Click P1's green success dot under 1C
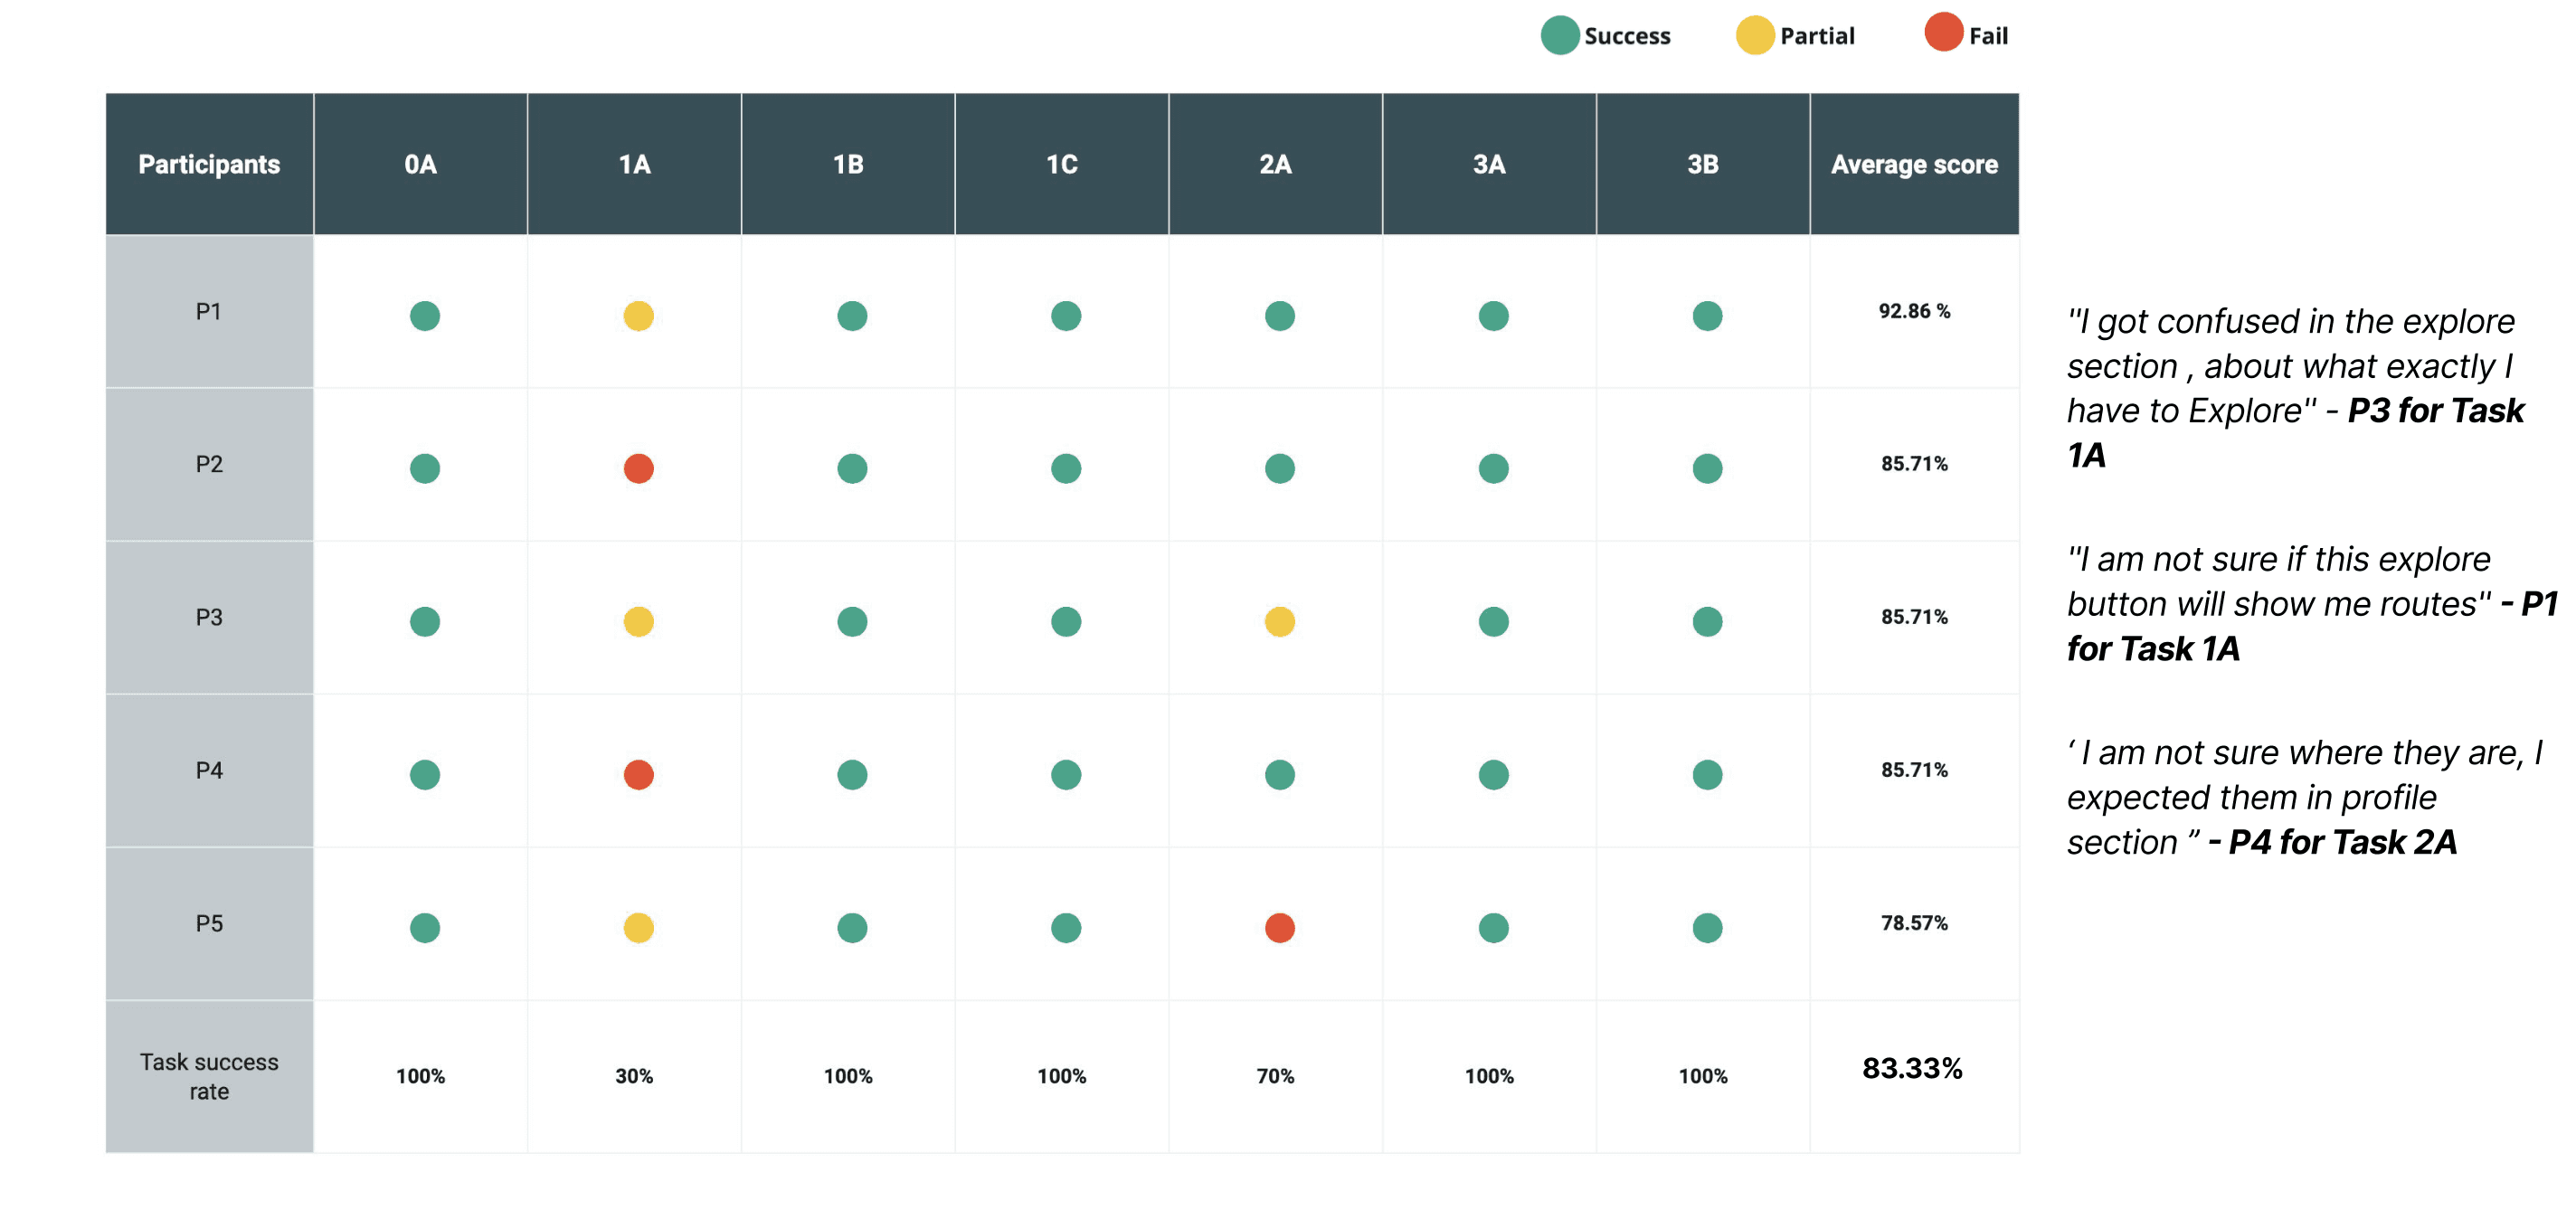This screenshot has width=2576, height=1210. (1066, 316)
